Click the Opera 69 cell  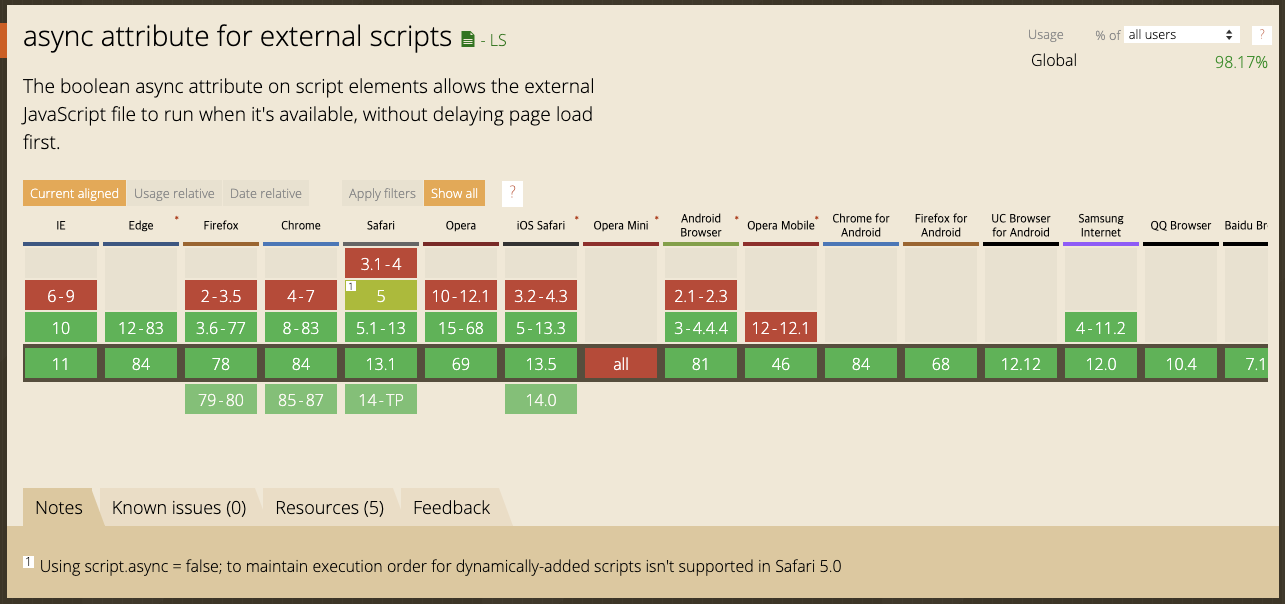coord(461,364)
